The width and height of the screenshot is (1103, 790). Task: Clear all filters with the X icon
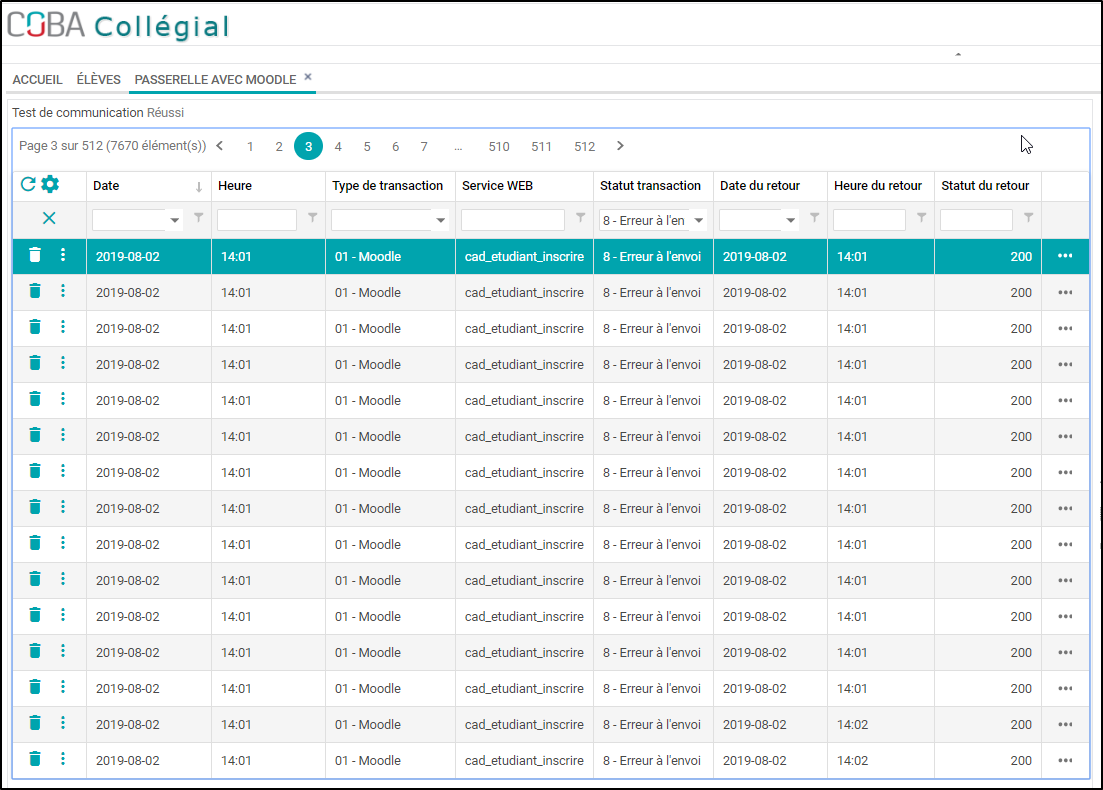point(49,218)
